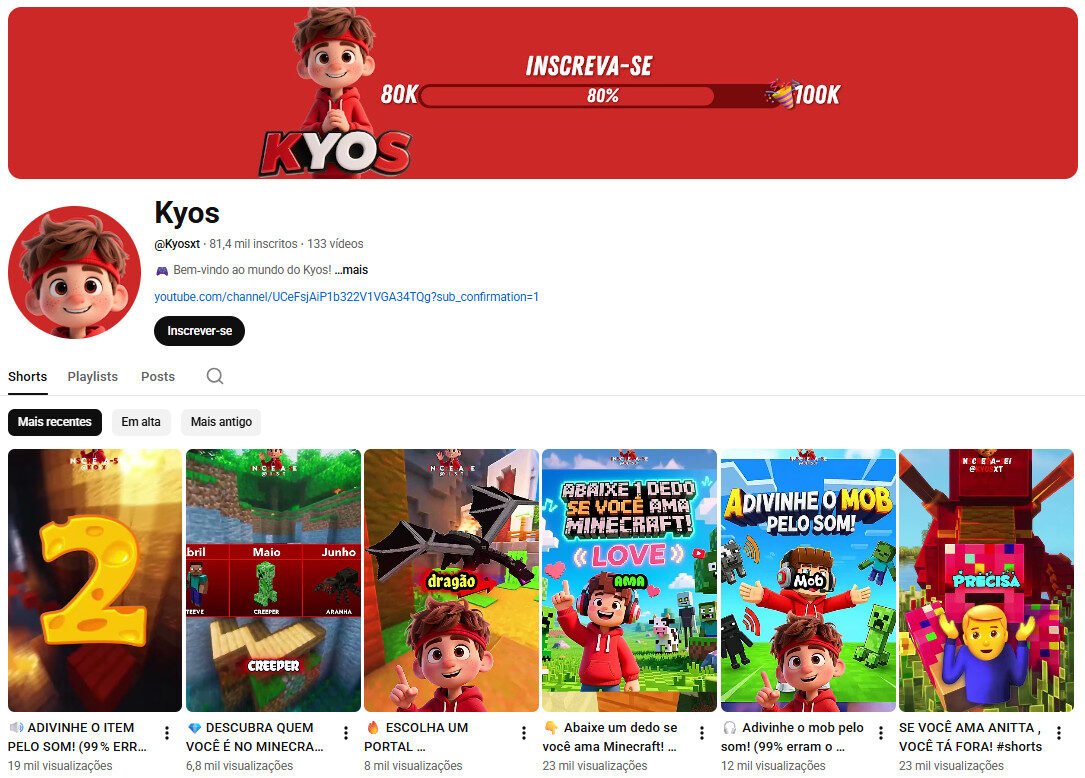Image resolution: width=1085 pixels, height=778 pixels.
Task: Switch to the Playlists tab
Action: point(92,377)
